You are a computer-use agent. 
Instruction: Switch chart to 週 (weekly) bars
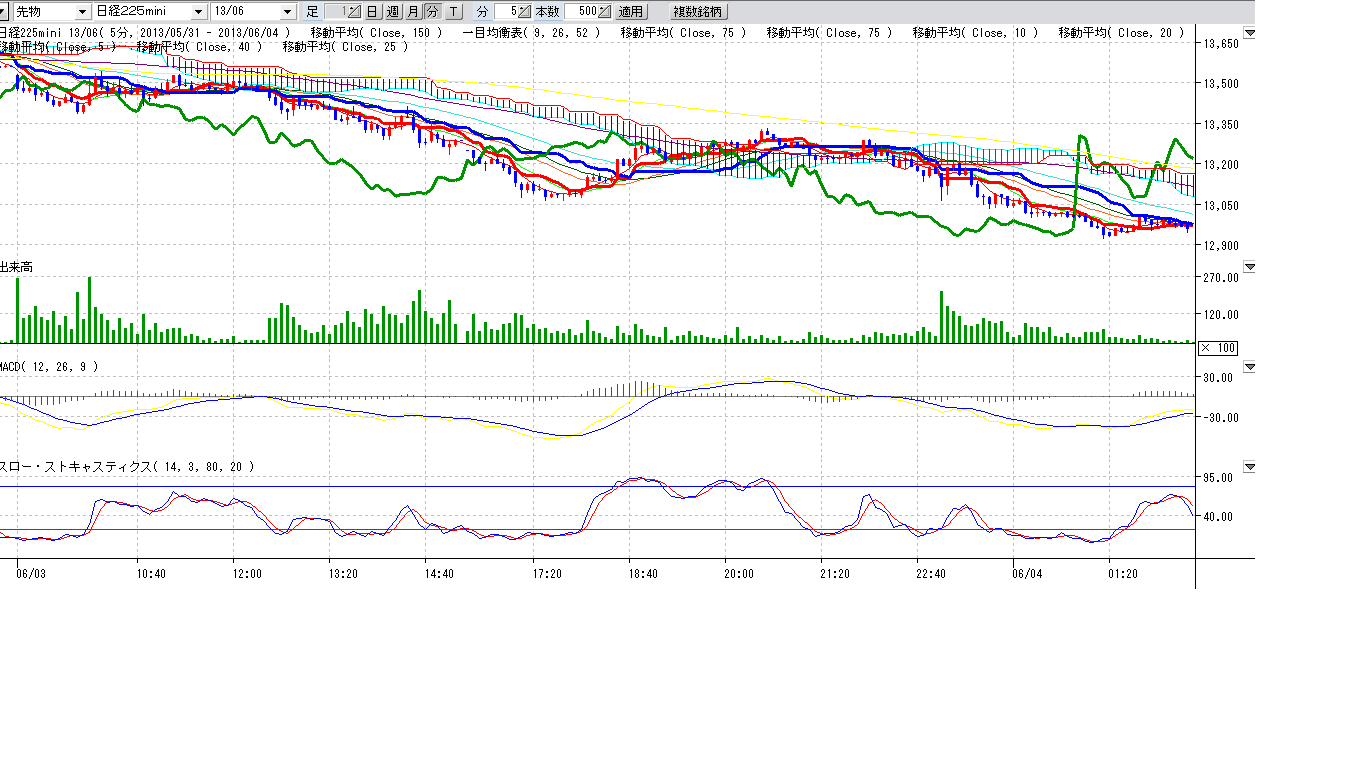(392, 12)
